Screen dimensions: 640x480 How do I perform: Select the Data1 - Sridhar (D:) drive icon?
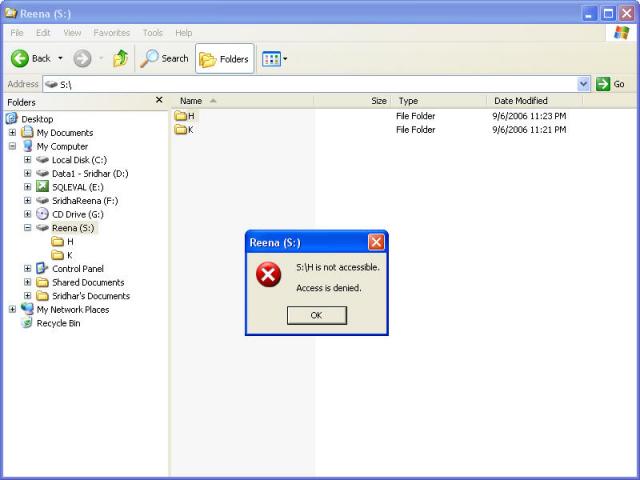[x=42, y=173]
